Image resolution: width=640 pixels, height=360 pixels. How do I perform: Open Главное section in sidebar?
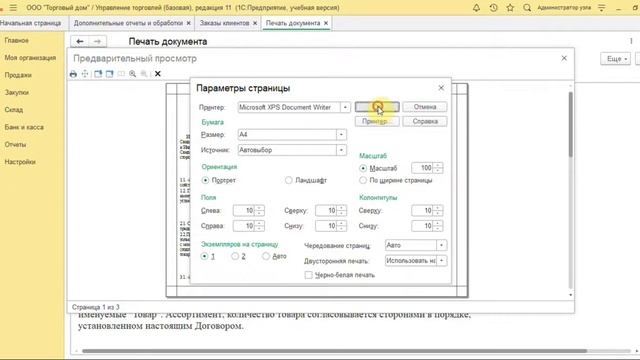(x=17, y=40)
